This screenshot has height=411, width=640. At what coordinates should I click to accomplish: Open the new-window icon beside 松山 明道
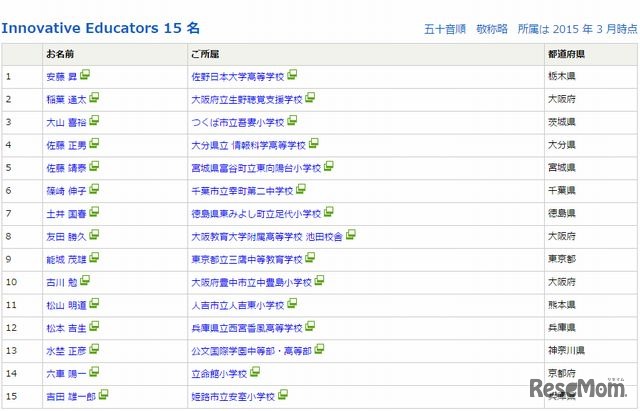click(x=94, y=303)
